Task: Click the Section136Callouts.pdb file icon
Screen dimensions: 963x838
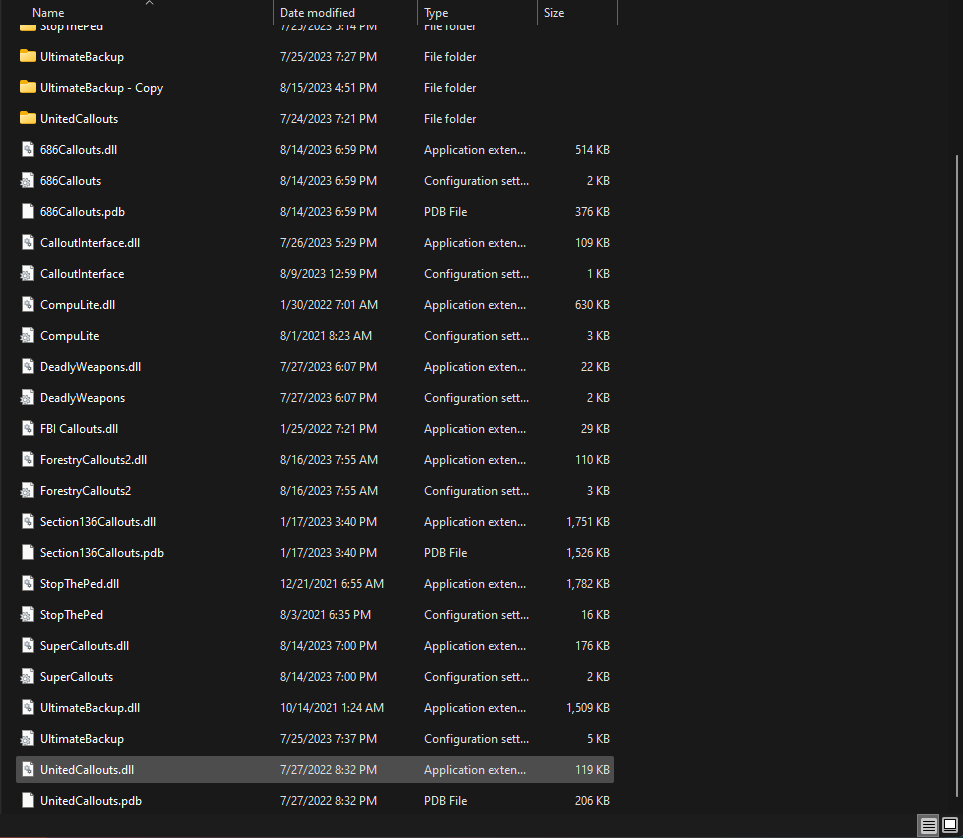Action: [x=28, y=552]
